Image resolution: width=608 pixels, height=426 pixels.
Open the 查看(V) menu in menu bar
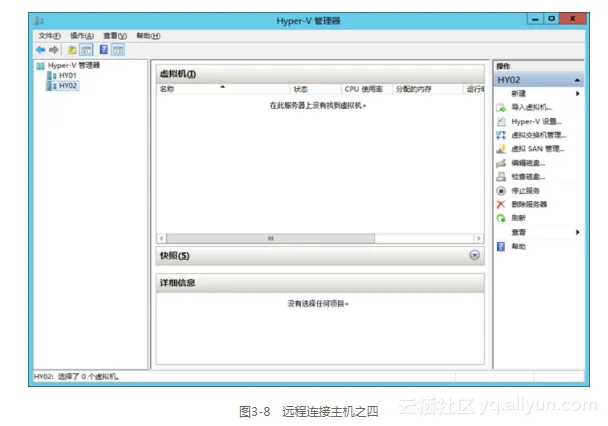pyautogui.click(x=115, y=36)
